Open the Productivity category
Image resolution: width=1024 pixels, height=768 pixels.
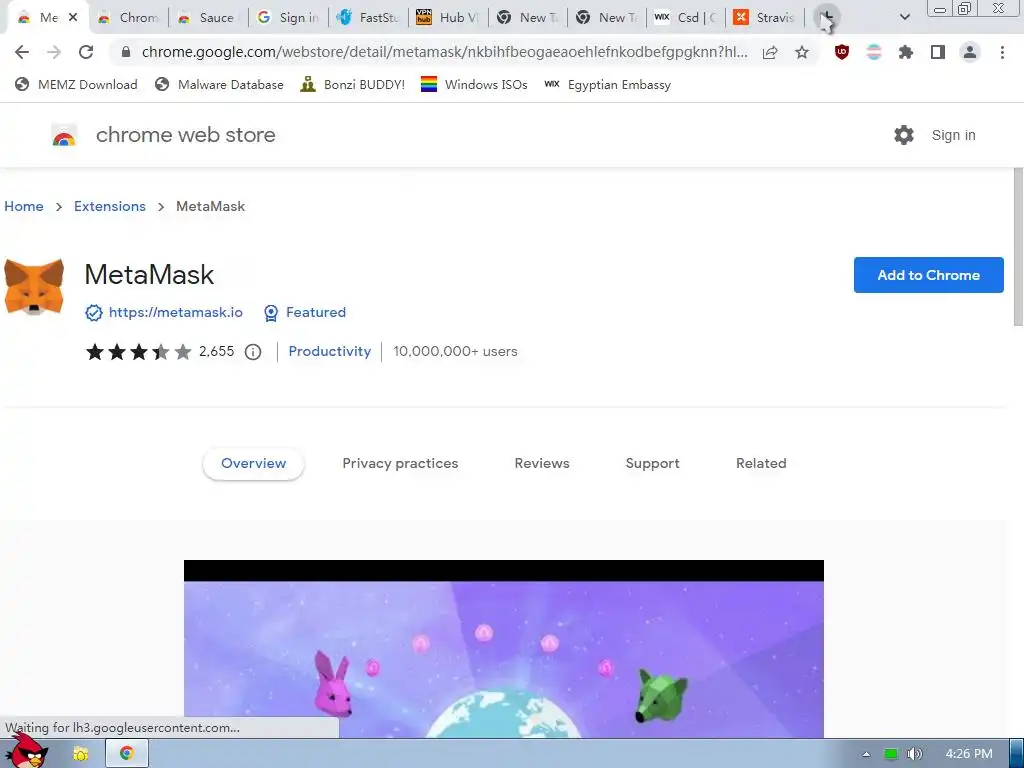[330, 351]
